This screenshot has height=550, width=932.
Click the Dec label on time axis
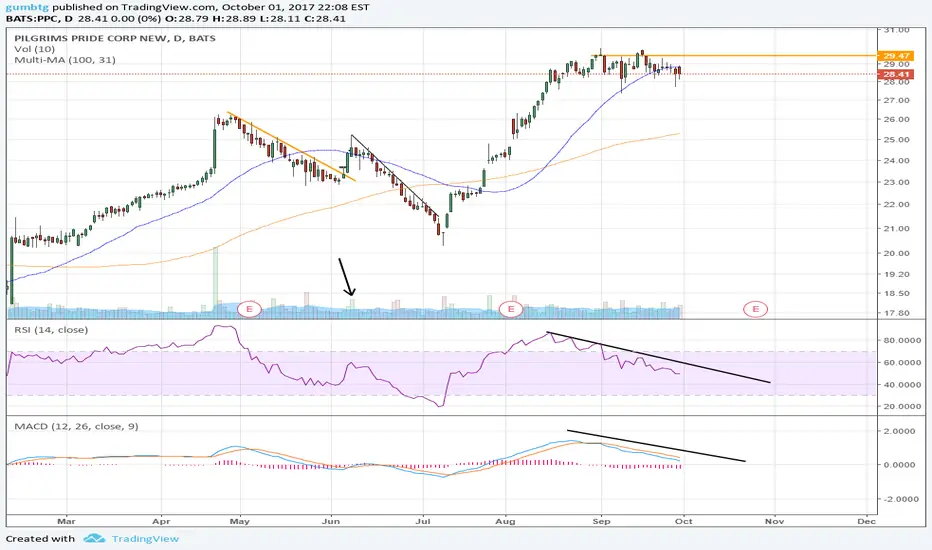point(867,521)
